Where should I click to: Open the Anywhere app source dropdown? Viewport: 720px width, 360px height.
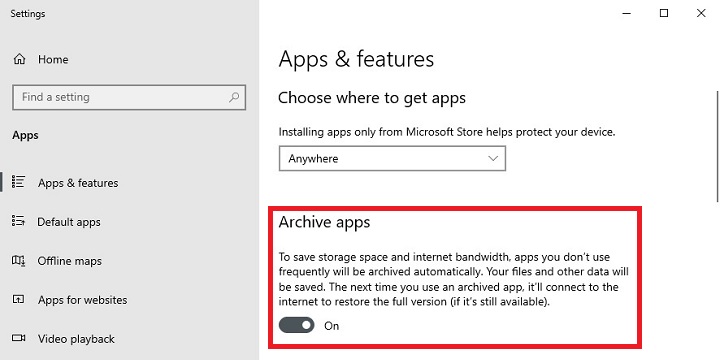tap(392, 158)
